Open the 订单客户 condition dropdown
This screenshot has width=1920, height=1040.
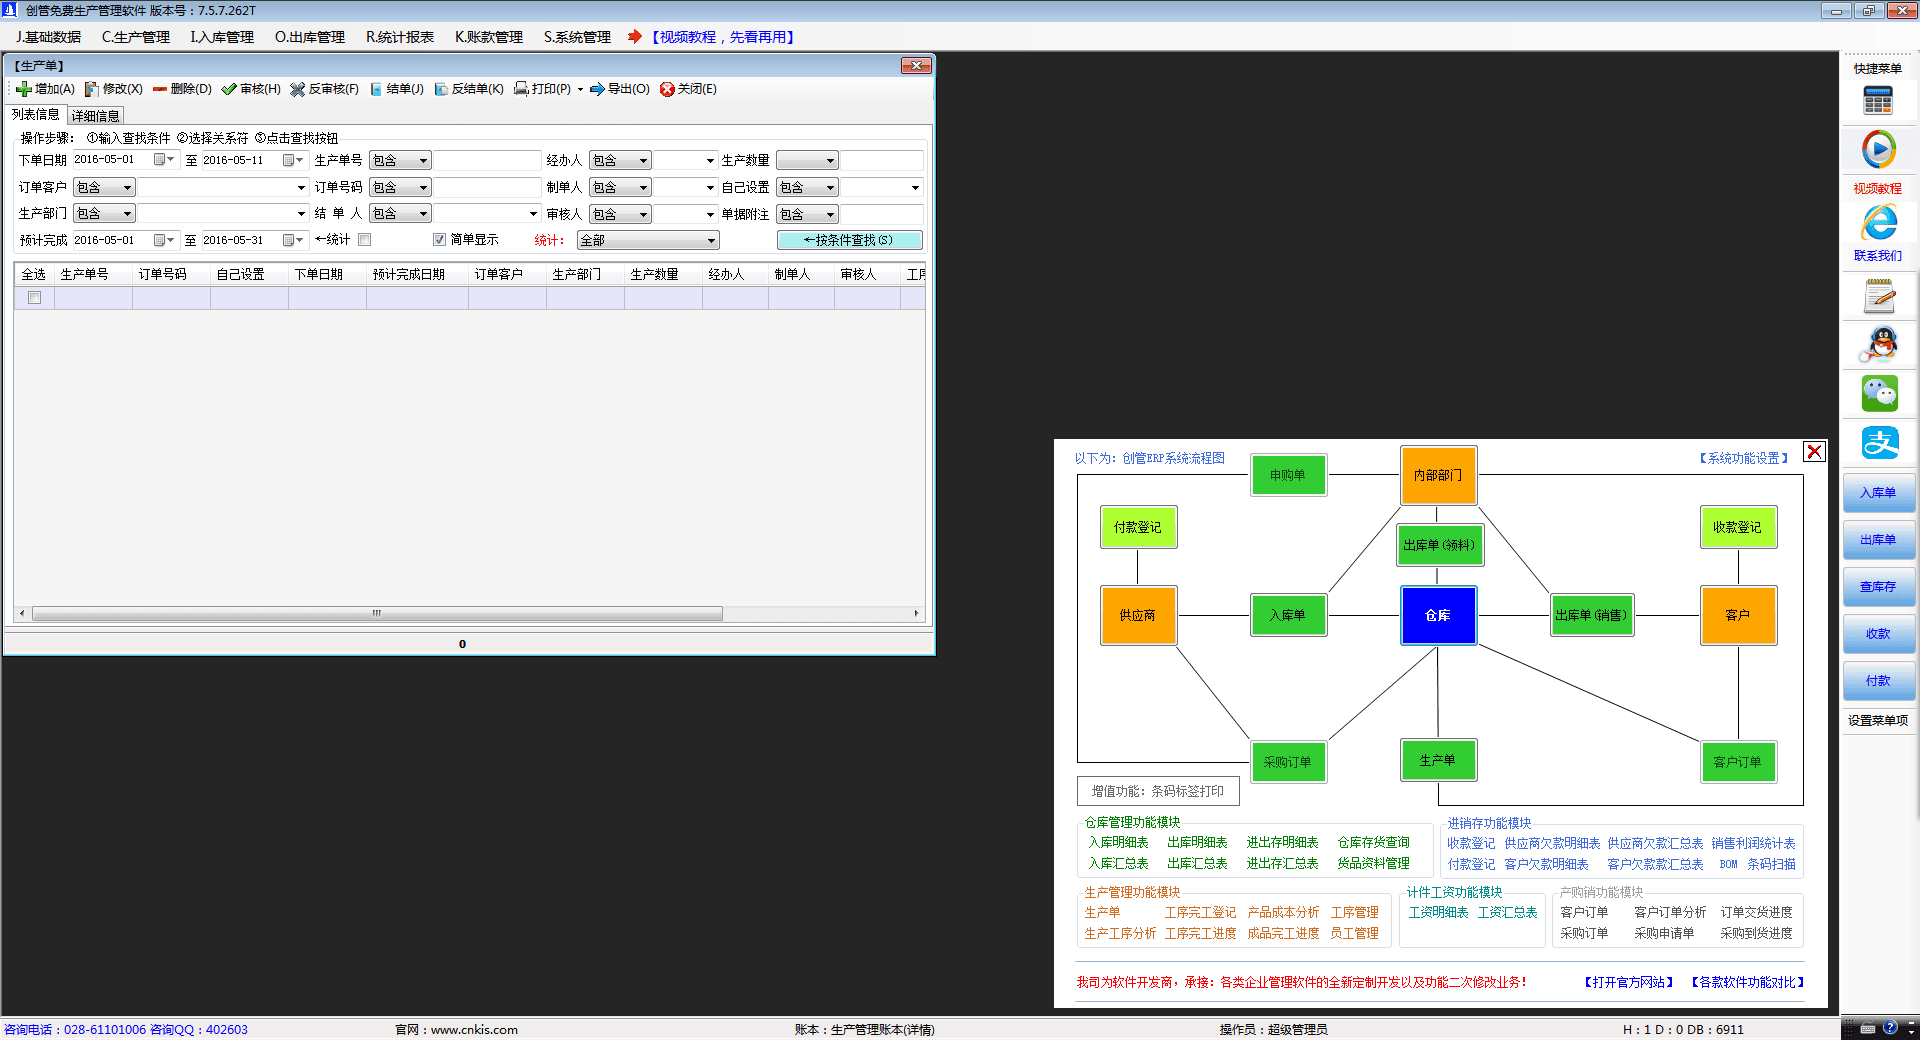click(x=104, y=188)
